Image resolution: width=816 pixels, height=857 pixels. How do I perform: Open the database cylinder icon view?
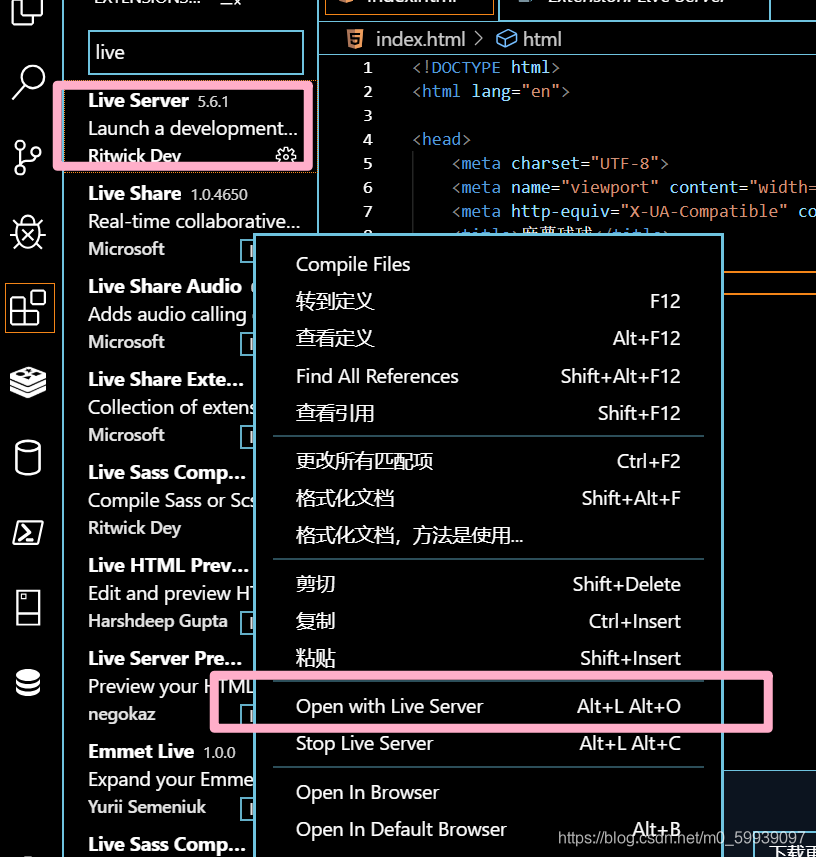(28, 457)
